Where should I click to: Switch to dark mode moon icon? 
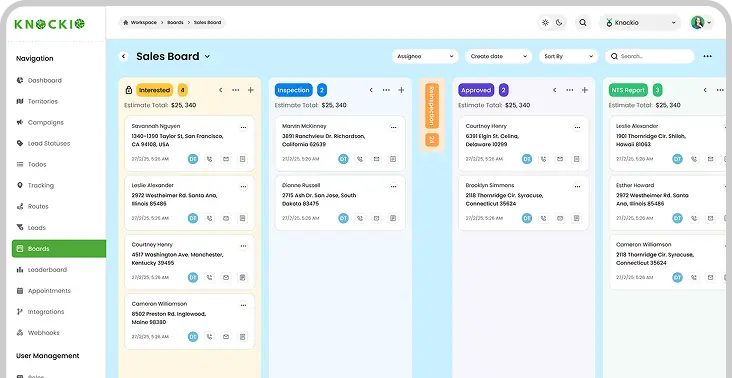click(559, 22)
